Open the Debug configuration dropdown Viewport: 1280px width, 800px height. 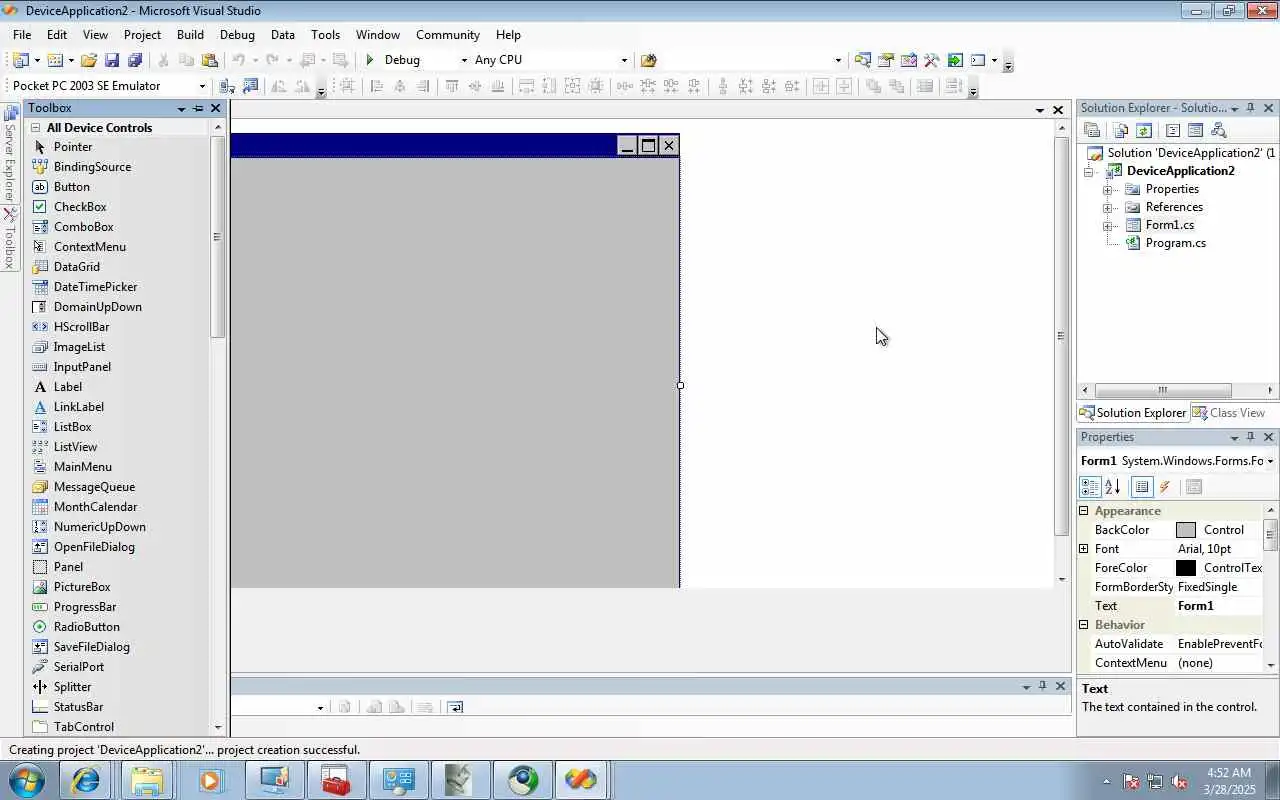[463, 60]
